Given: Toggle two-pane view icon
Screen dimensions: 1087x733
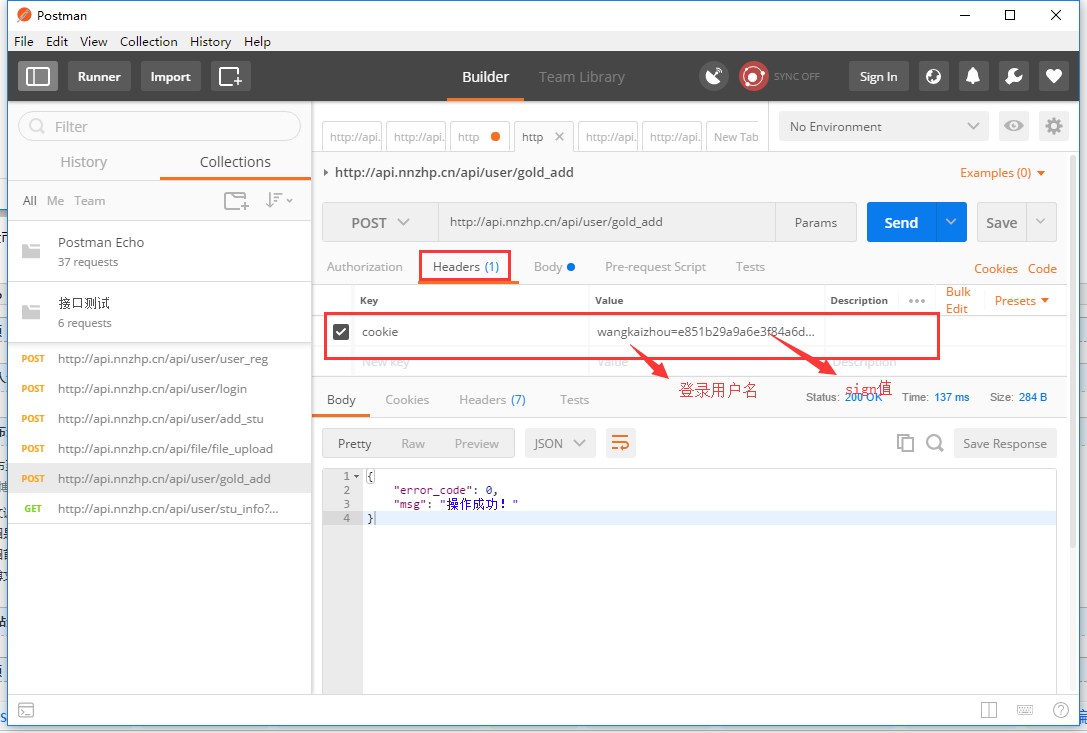Looking at the screenshot, I should tap(989, 710).
